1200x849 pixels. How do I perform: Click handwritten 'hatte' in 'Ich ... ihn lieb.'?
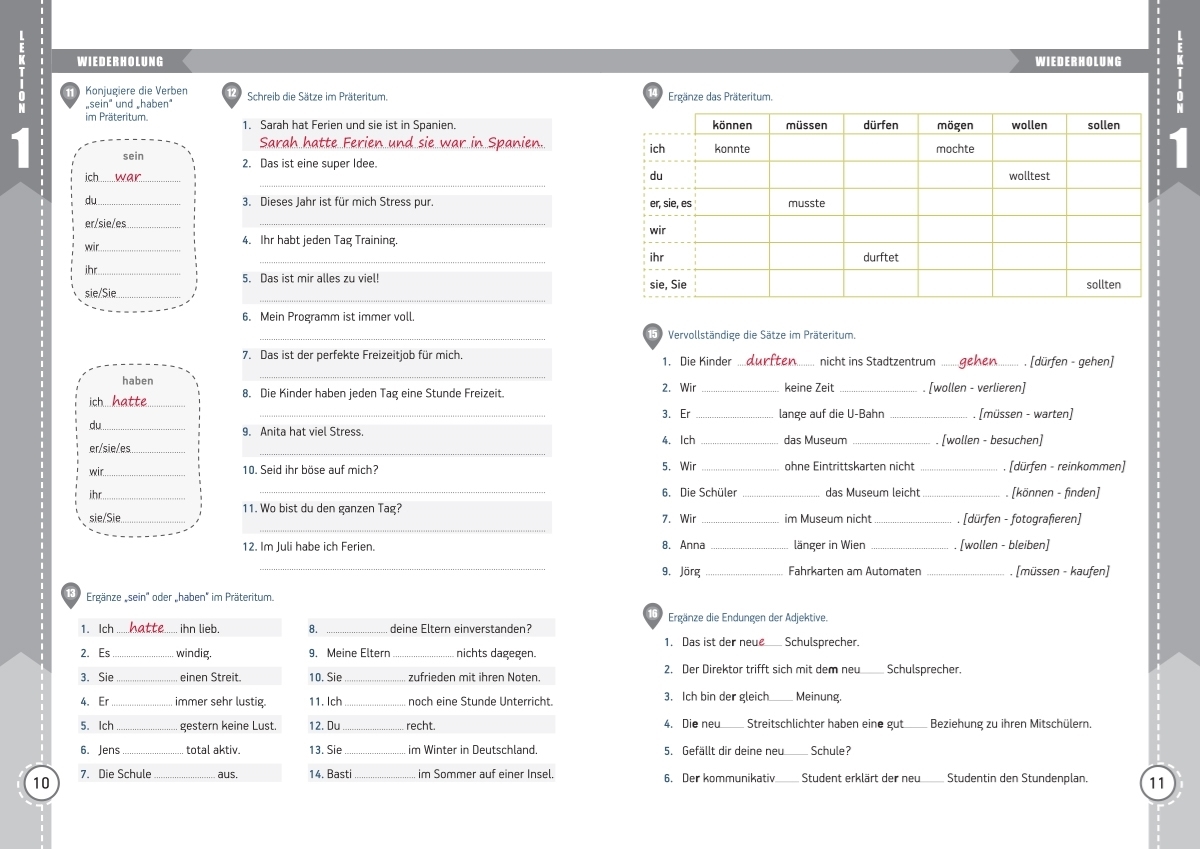146,628
